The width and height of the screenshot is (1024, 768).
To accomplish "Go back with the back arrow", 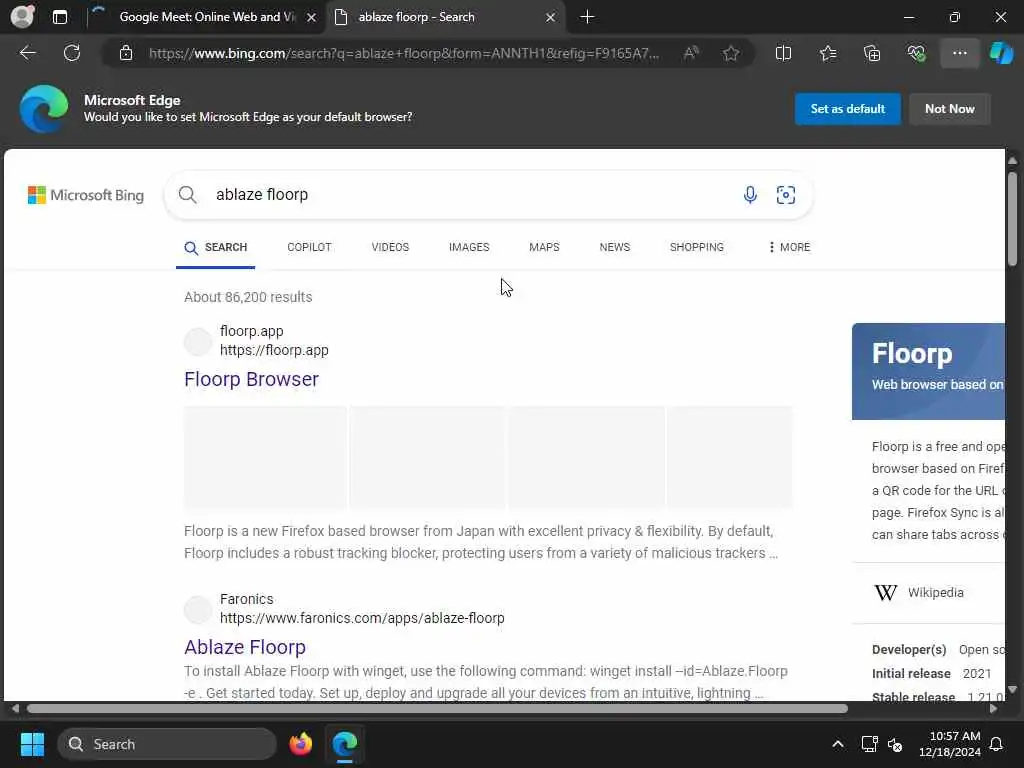I will [27, 53].
